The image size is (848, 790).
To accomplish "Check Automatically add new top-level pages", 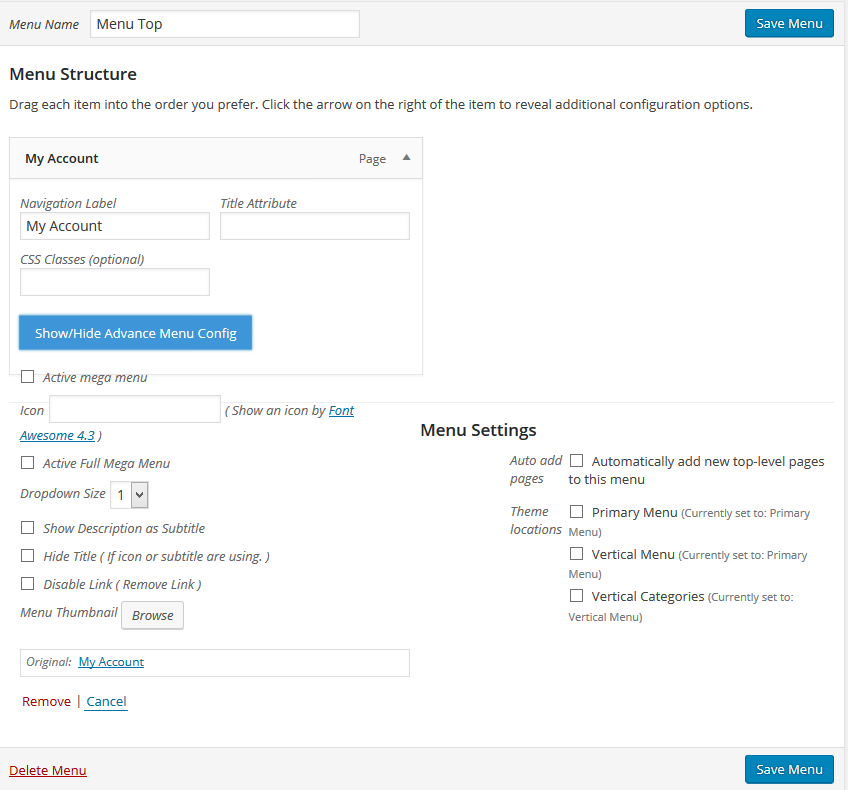I will (x=577, y=461).
